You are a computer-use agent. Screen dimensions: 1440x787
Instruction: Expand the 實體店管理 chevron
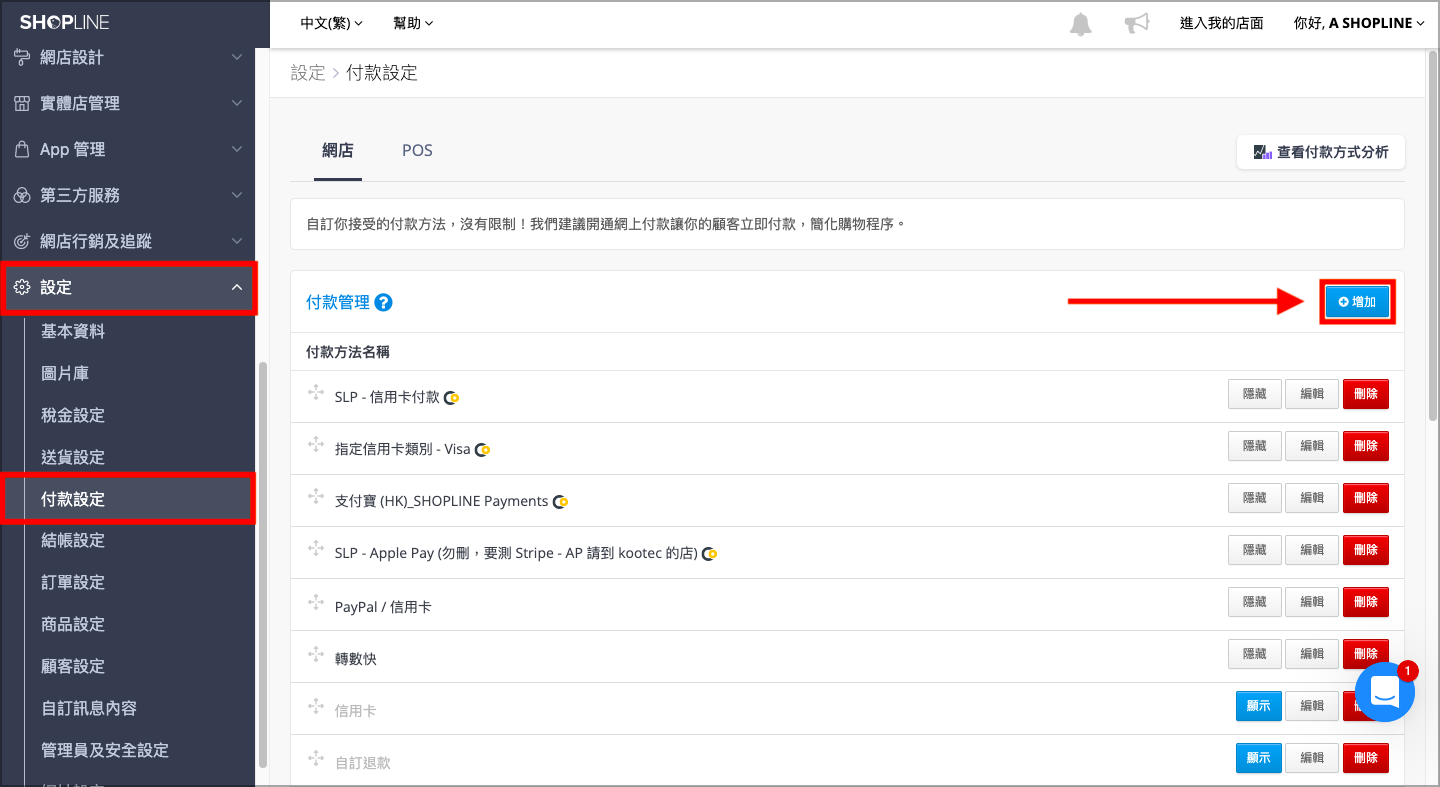(x=237, y=103)
